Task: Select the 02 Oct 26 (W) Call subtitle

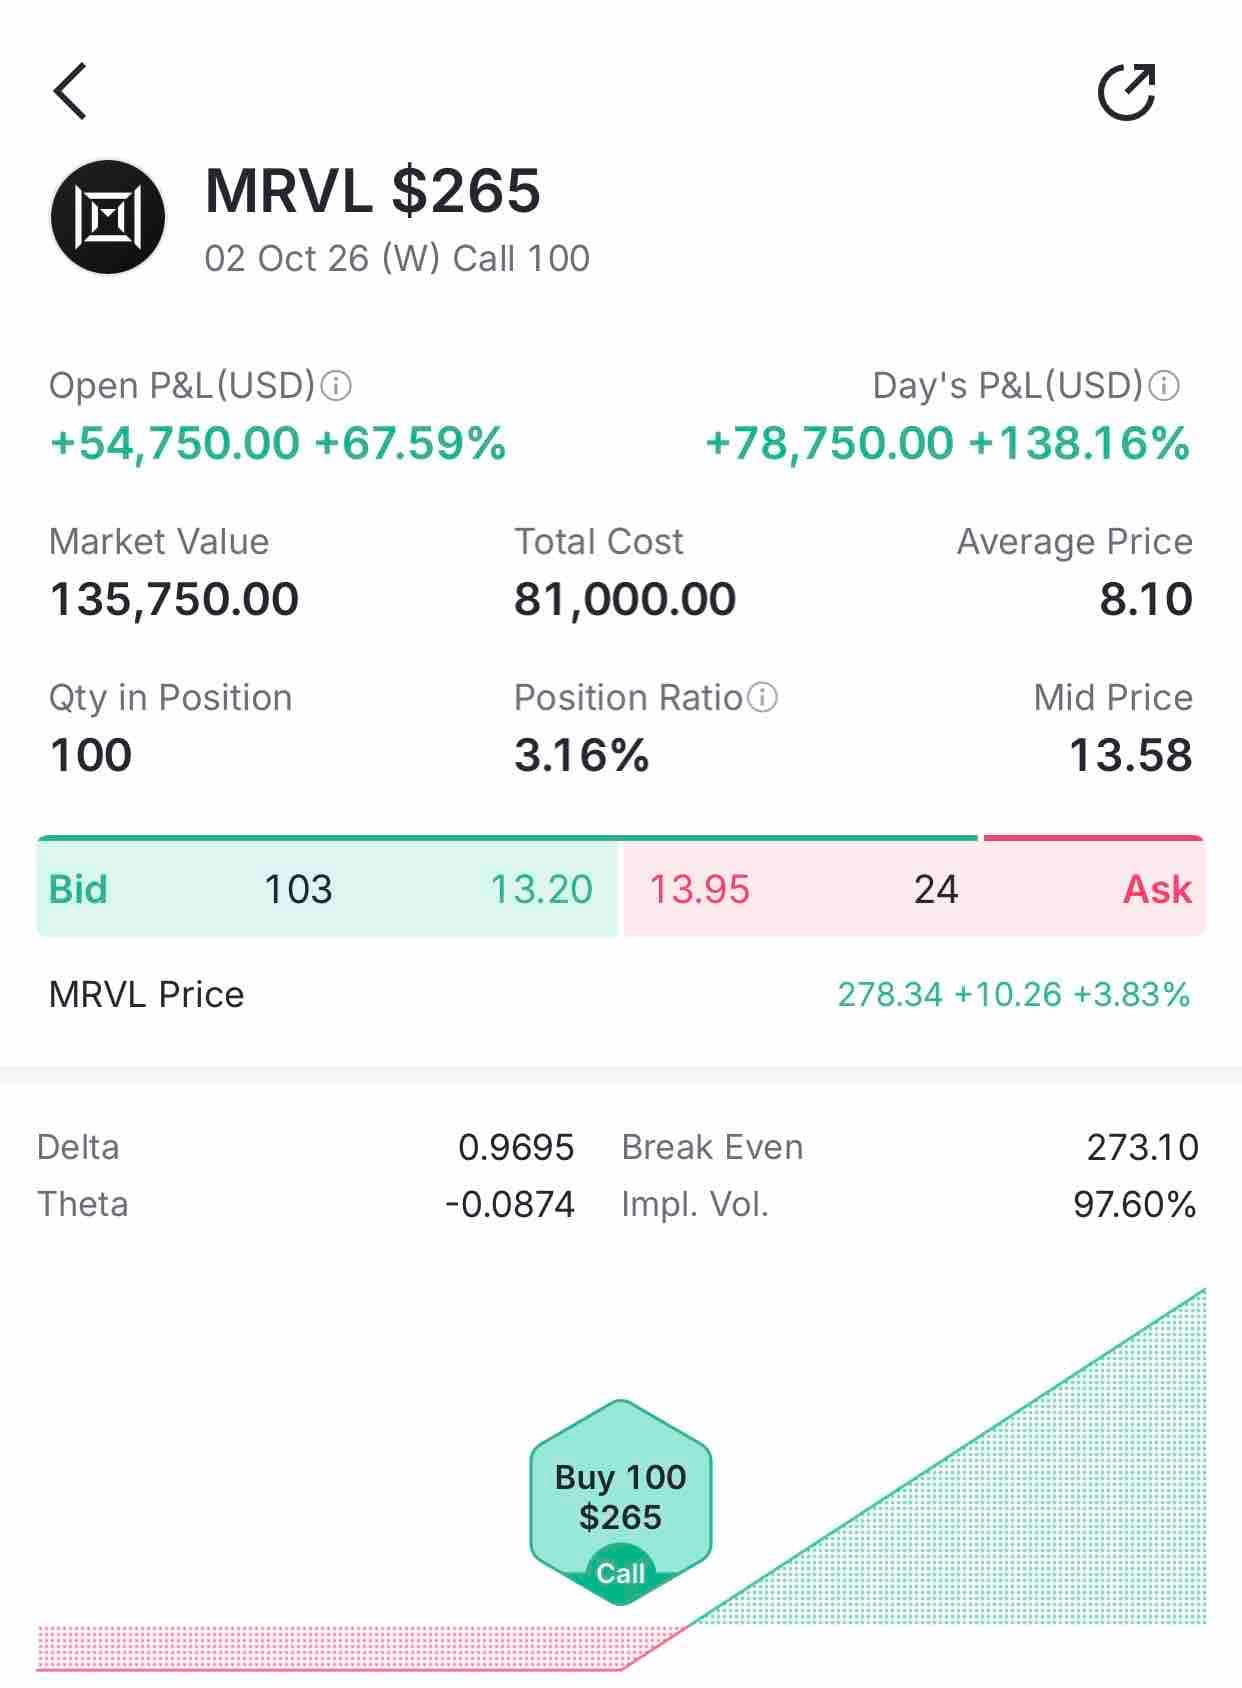Action: [x=397, y=258]
